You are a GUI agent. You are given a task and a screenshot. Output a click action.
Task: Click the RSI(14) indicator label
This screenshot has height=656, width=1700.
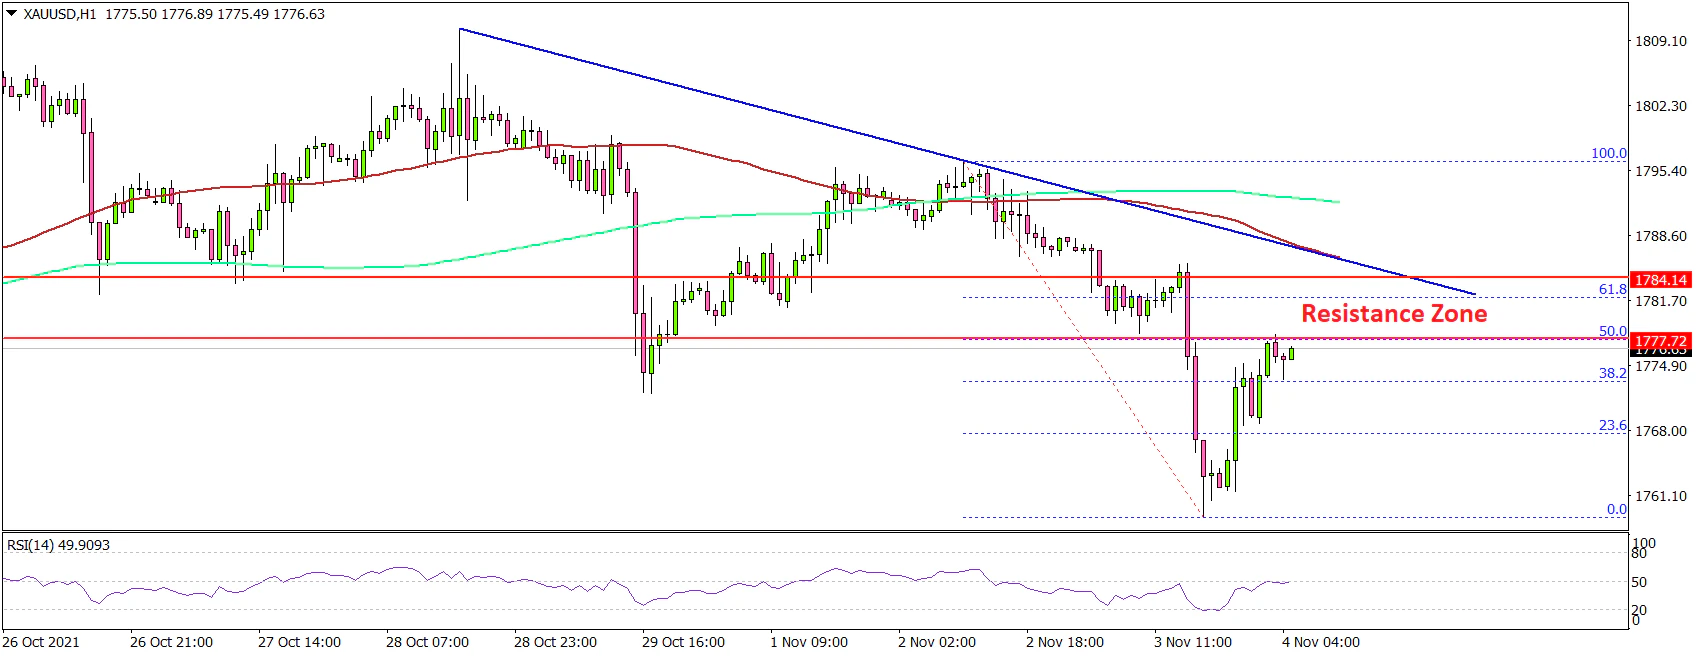tap(58, 545)
